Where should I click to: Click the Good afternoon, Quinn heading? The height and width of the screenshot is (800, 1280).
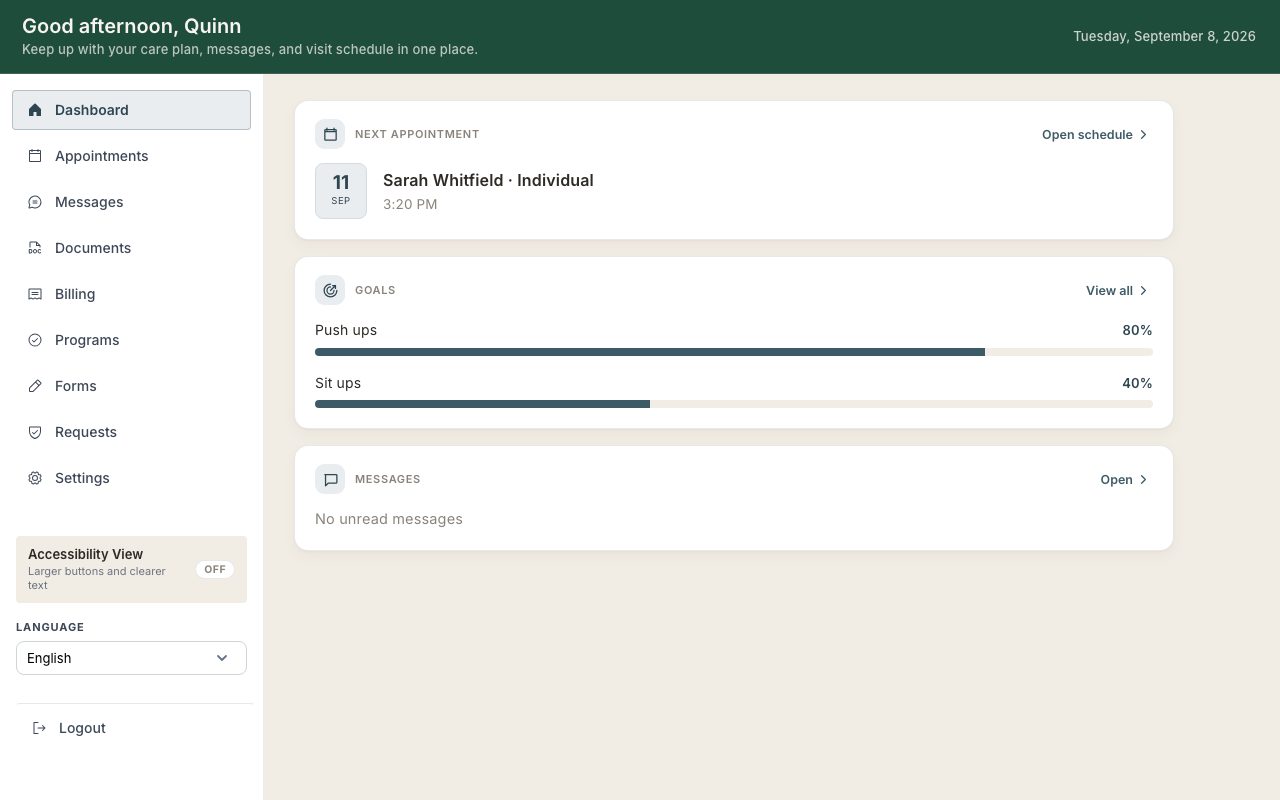(131, 26)
